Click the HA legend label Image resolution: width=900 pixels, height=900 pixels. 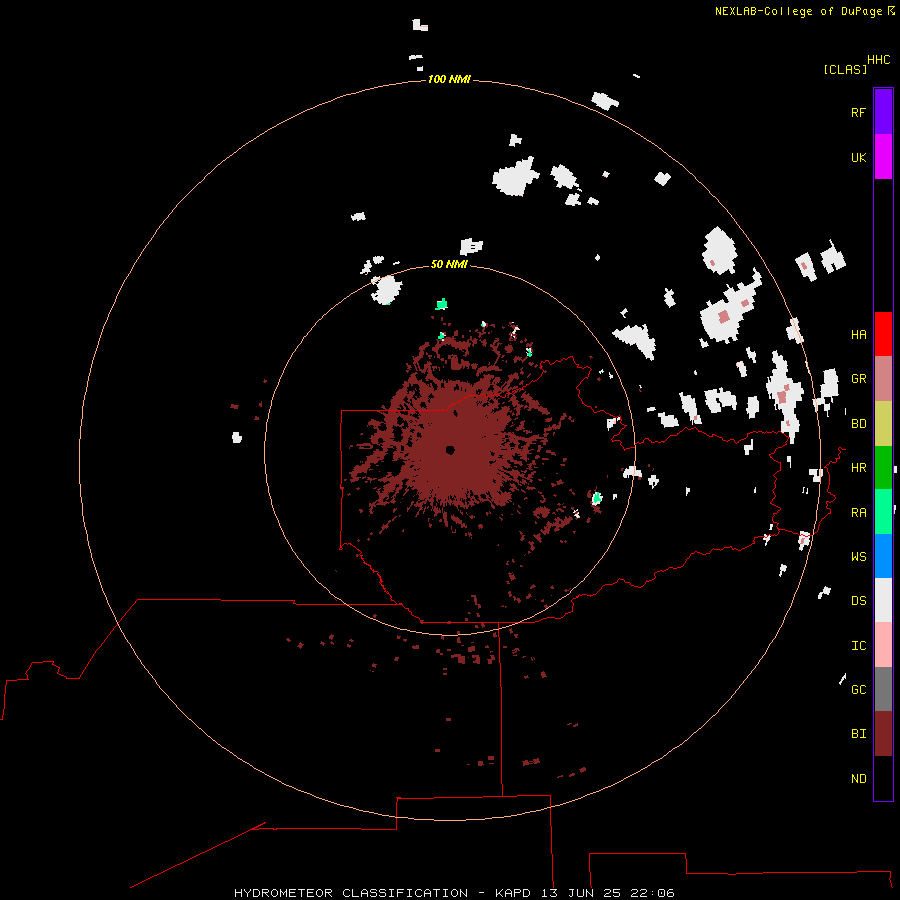click(x=858, y=335)
